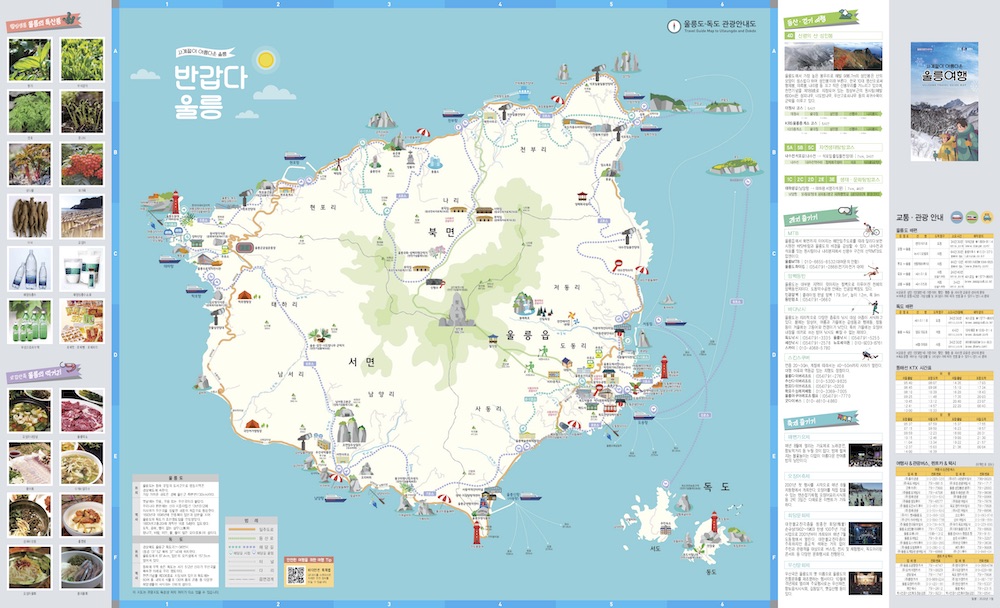Click the blue fountain spring icon in the north
1000x608 pixels.
(x=435, y=163)
